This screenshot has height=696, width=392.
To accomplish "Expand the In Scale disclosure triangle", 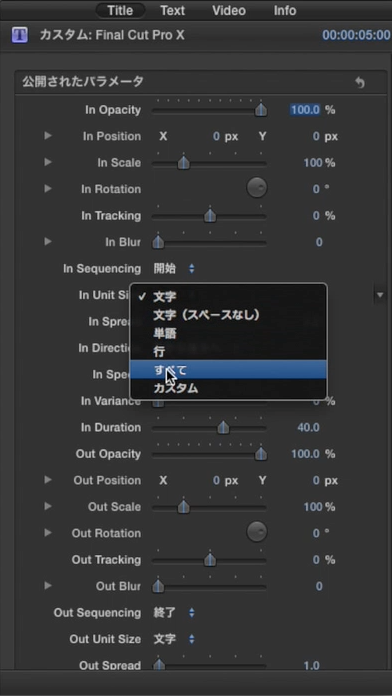I will [x=48, y=162].
